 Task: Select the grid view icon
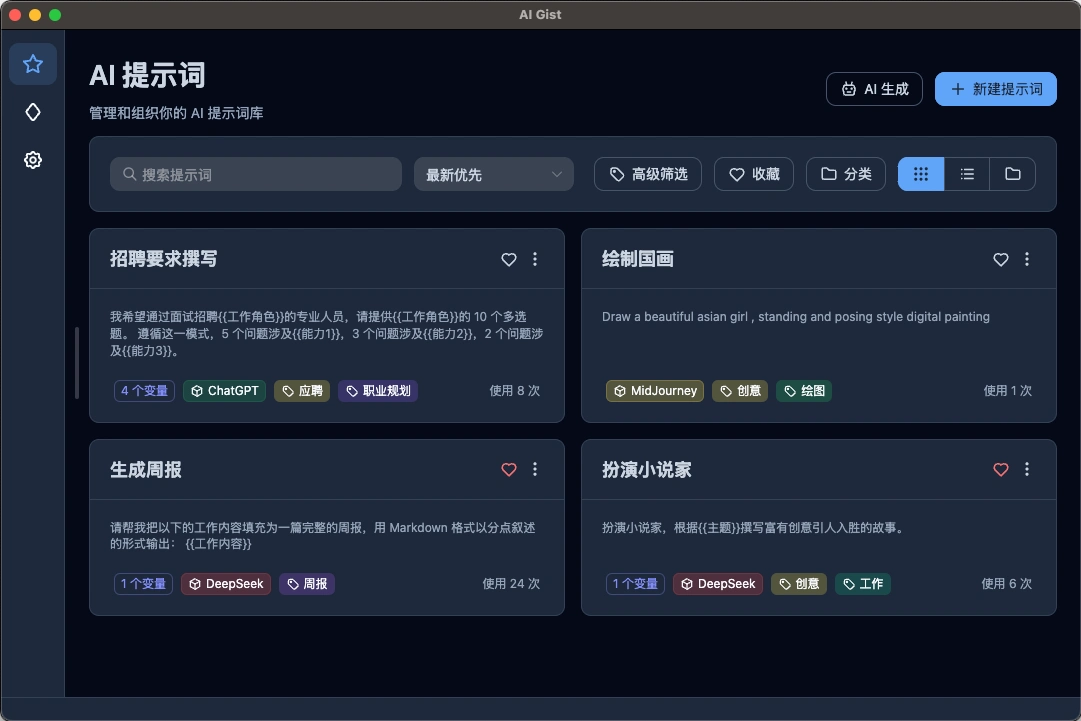pyautogui.click(x=920, y=173)
